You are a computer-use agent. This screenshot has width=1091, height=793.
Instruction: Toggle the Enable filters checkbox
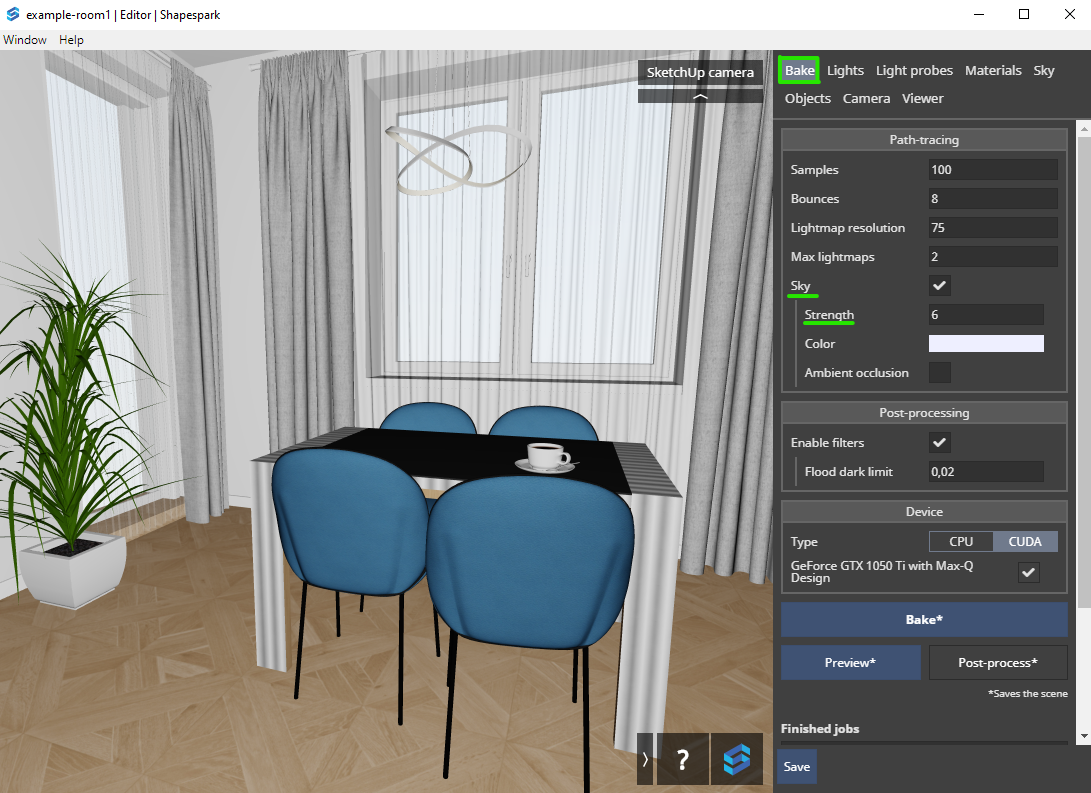[x=940, y=442]
